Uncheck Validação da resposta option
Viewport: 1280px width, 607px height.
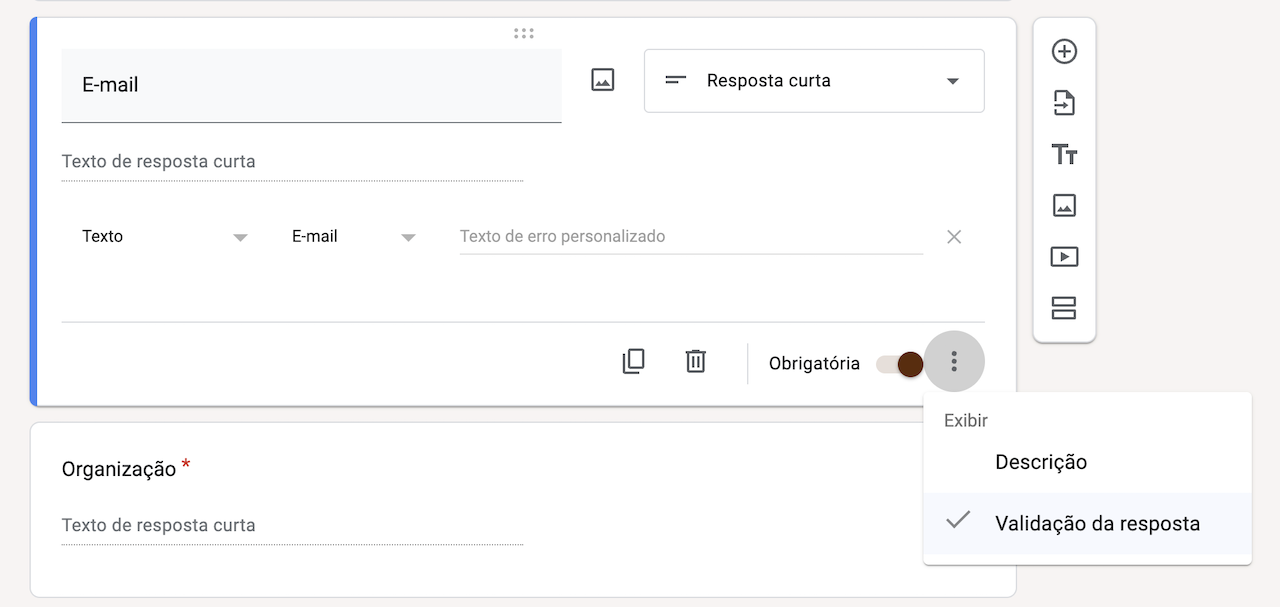point(1097,524)
